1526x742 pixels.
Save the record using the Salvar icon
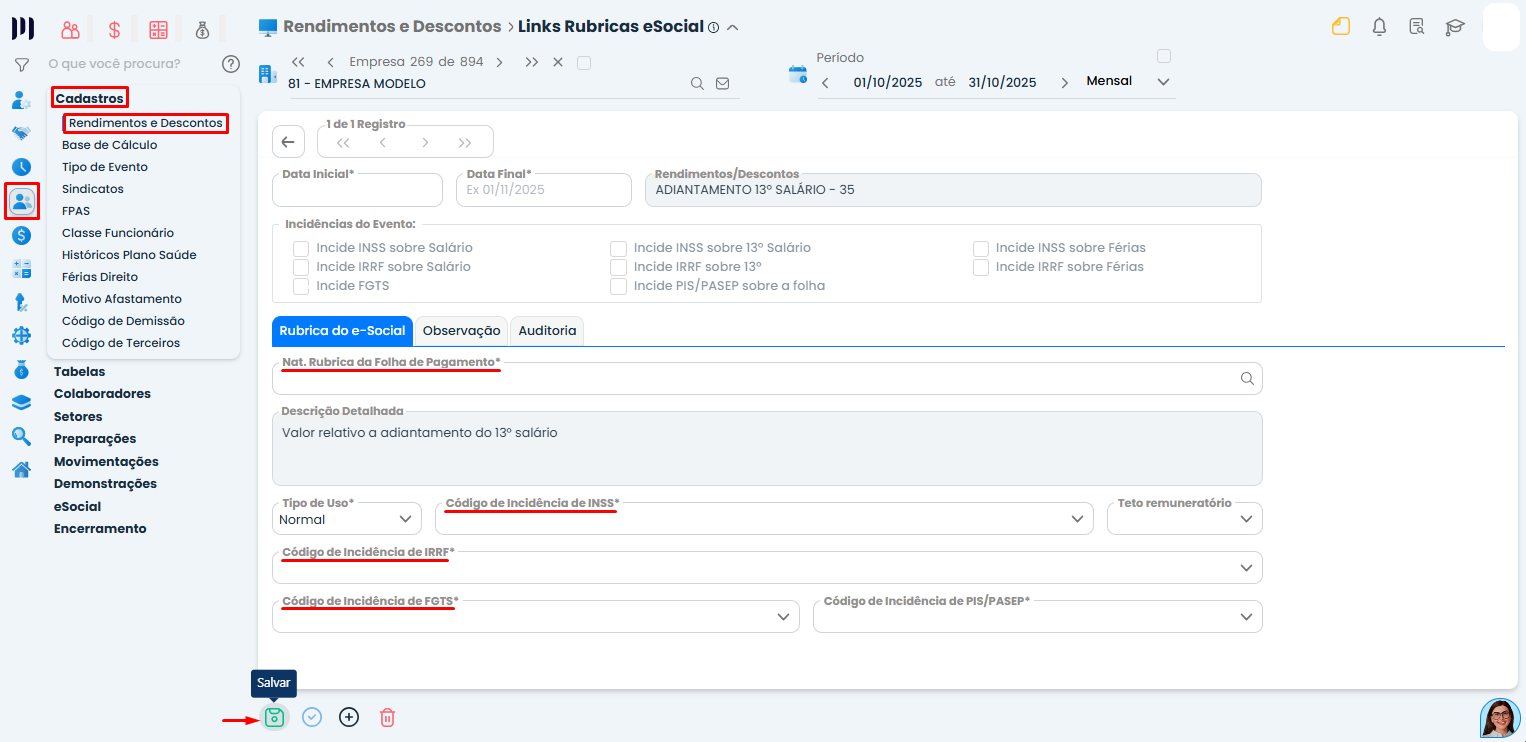273,717
